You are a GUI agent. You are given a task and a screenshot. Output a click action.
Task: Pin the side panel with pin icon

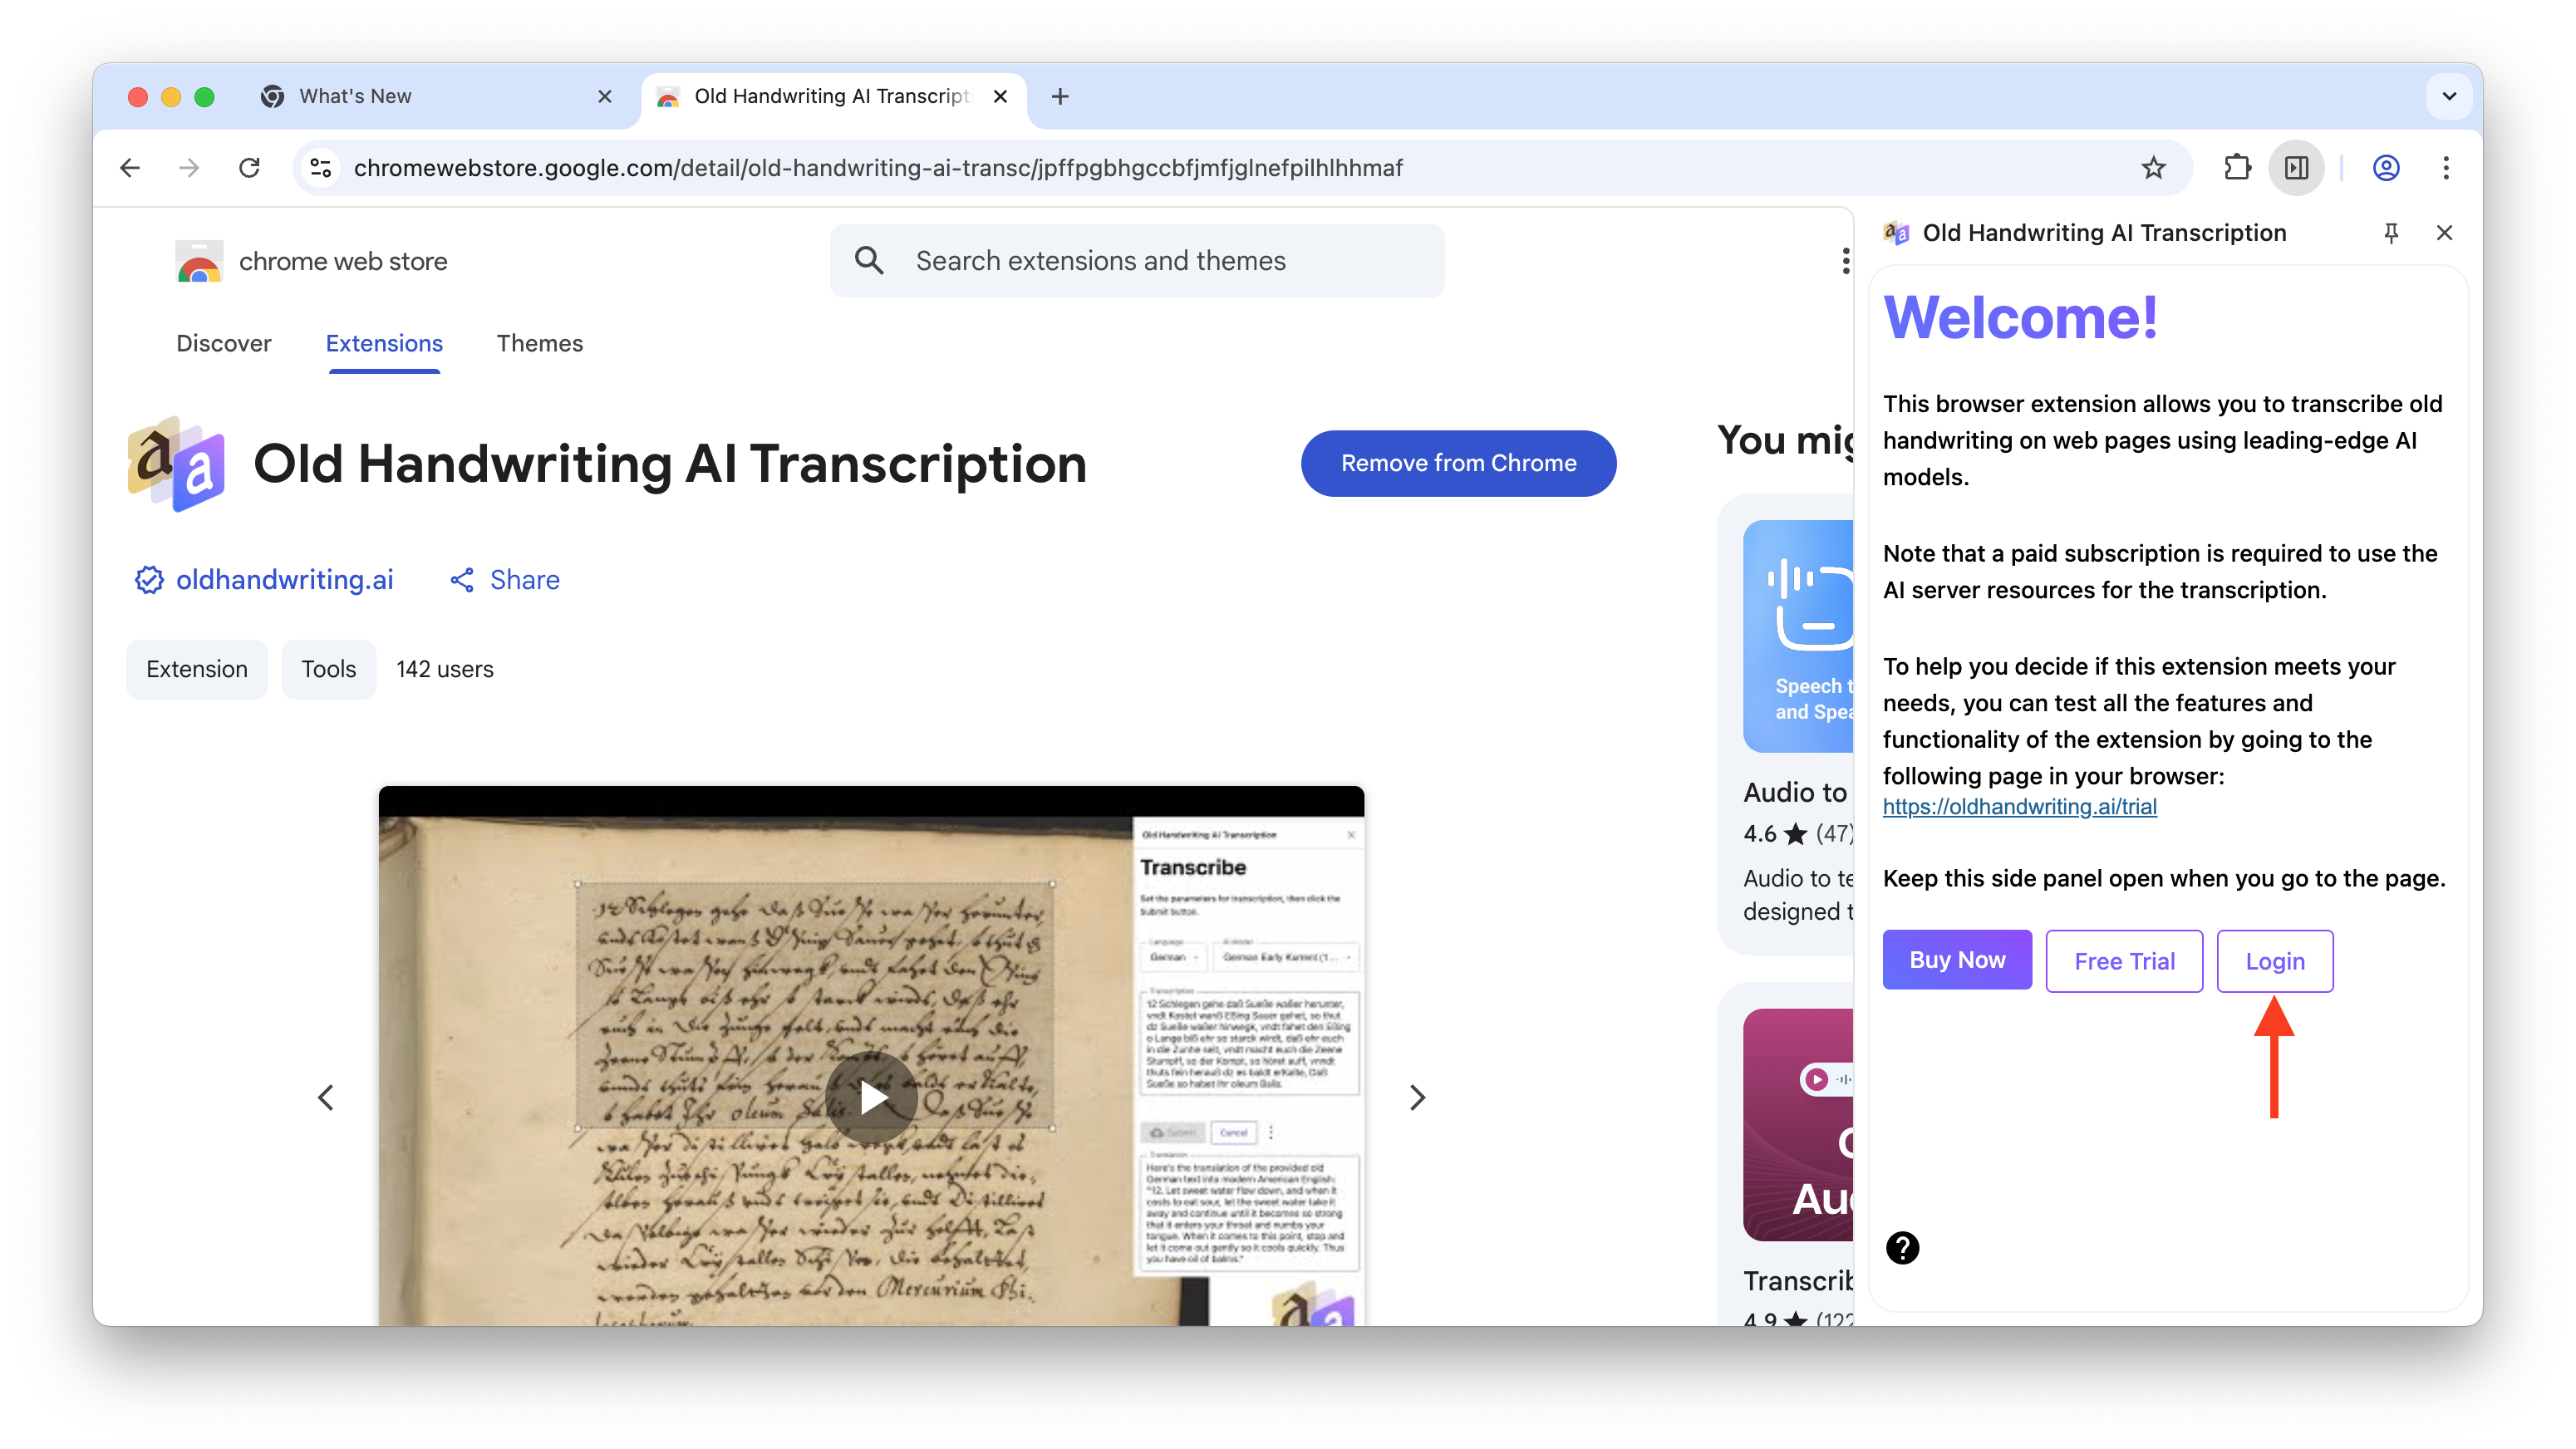2391,232
